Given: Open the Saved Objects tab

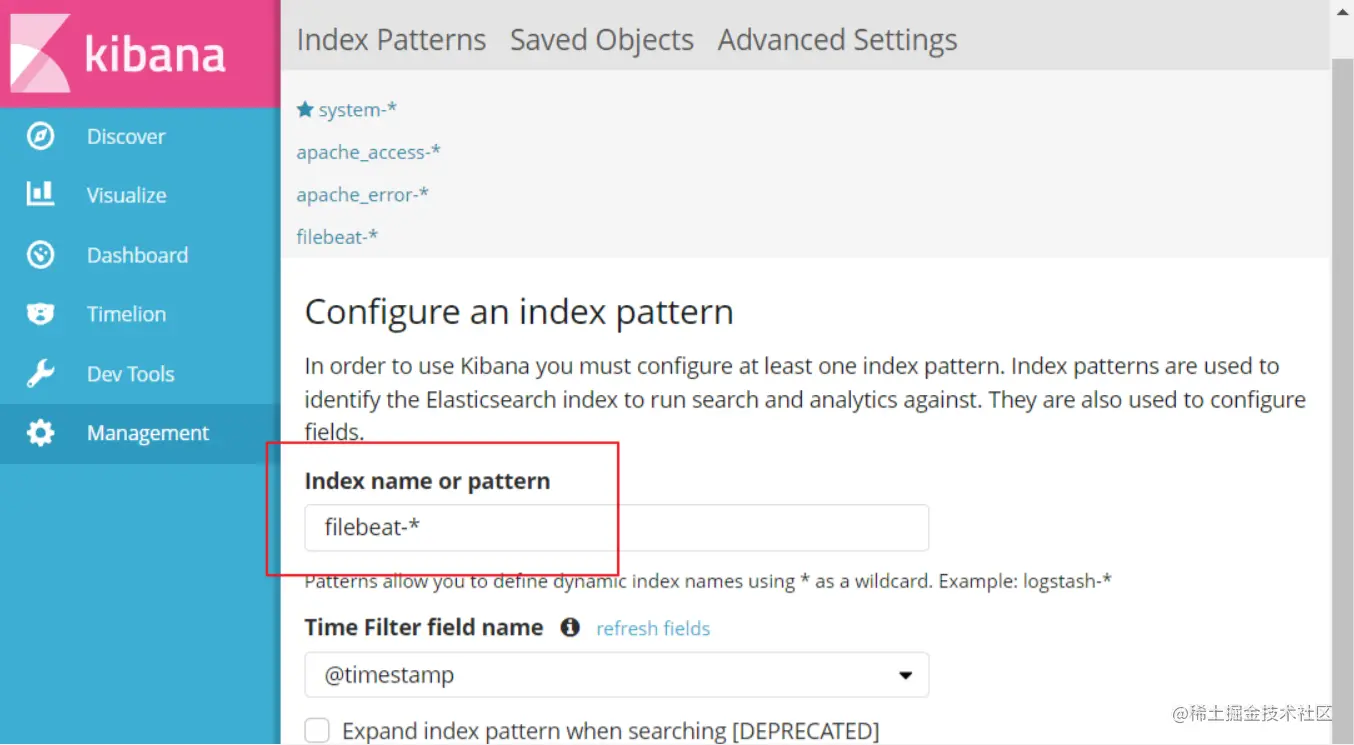Looking at the screenshot, I should tap(601, 40).
